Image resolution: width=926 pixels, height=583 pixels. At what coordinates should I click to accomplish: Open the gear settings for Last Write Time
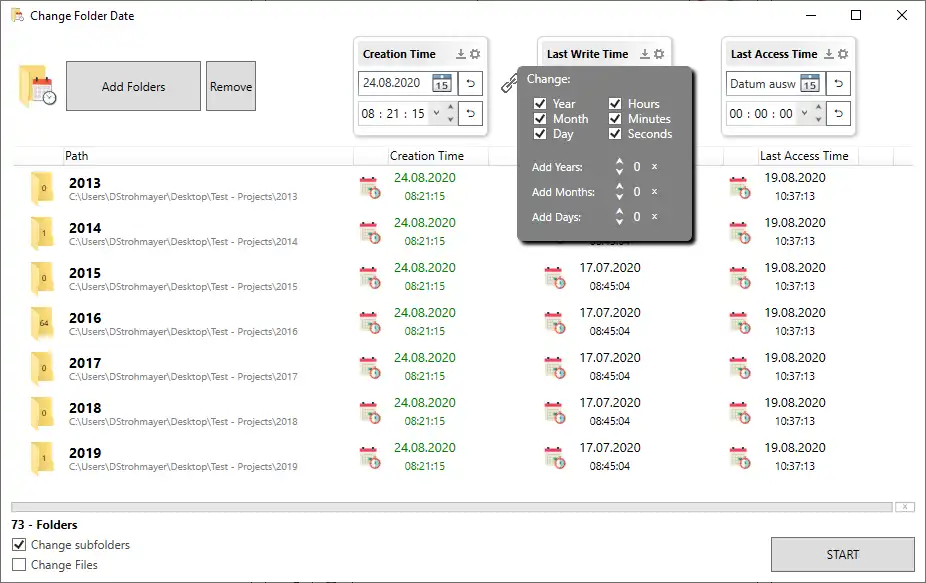point(659,54)
